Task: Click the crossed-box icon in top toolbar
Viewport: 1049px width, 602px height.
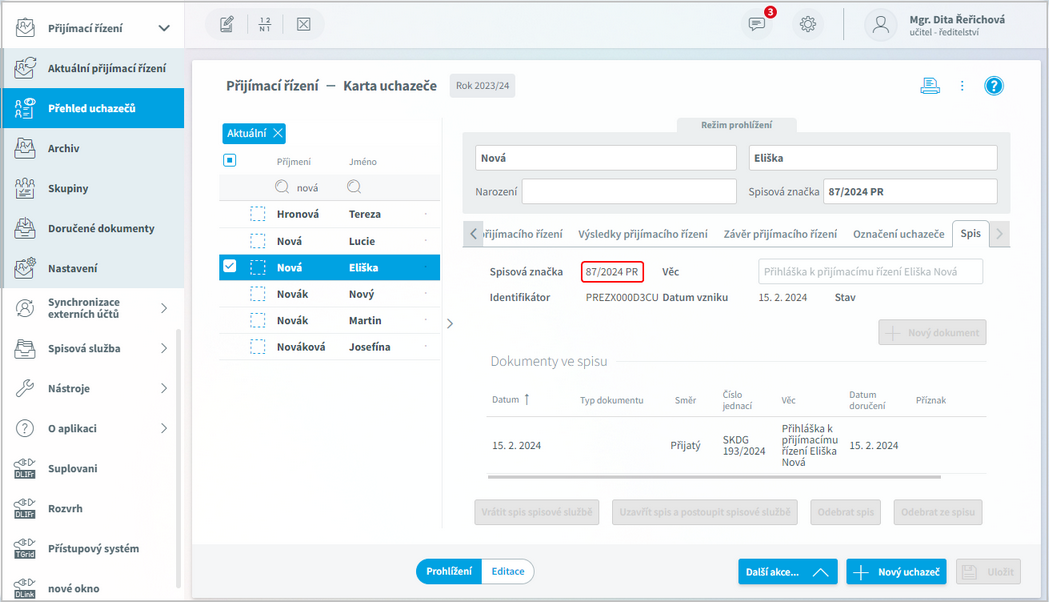Action: pos(303,25)
